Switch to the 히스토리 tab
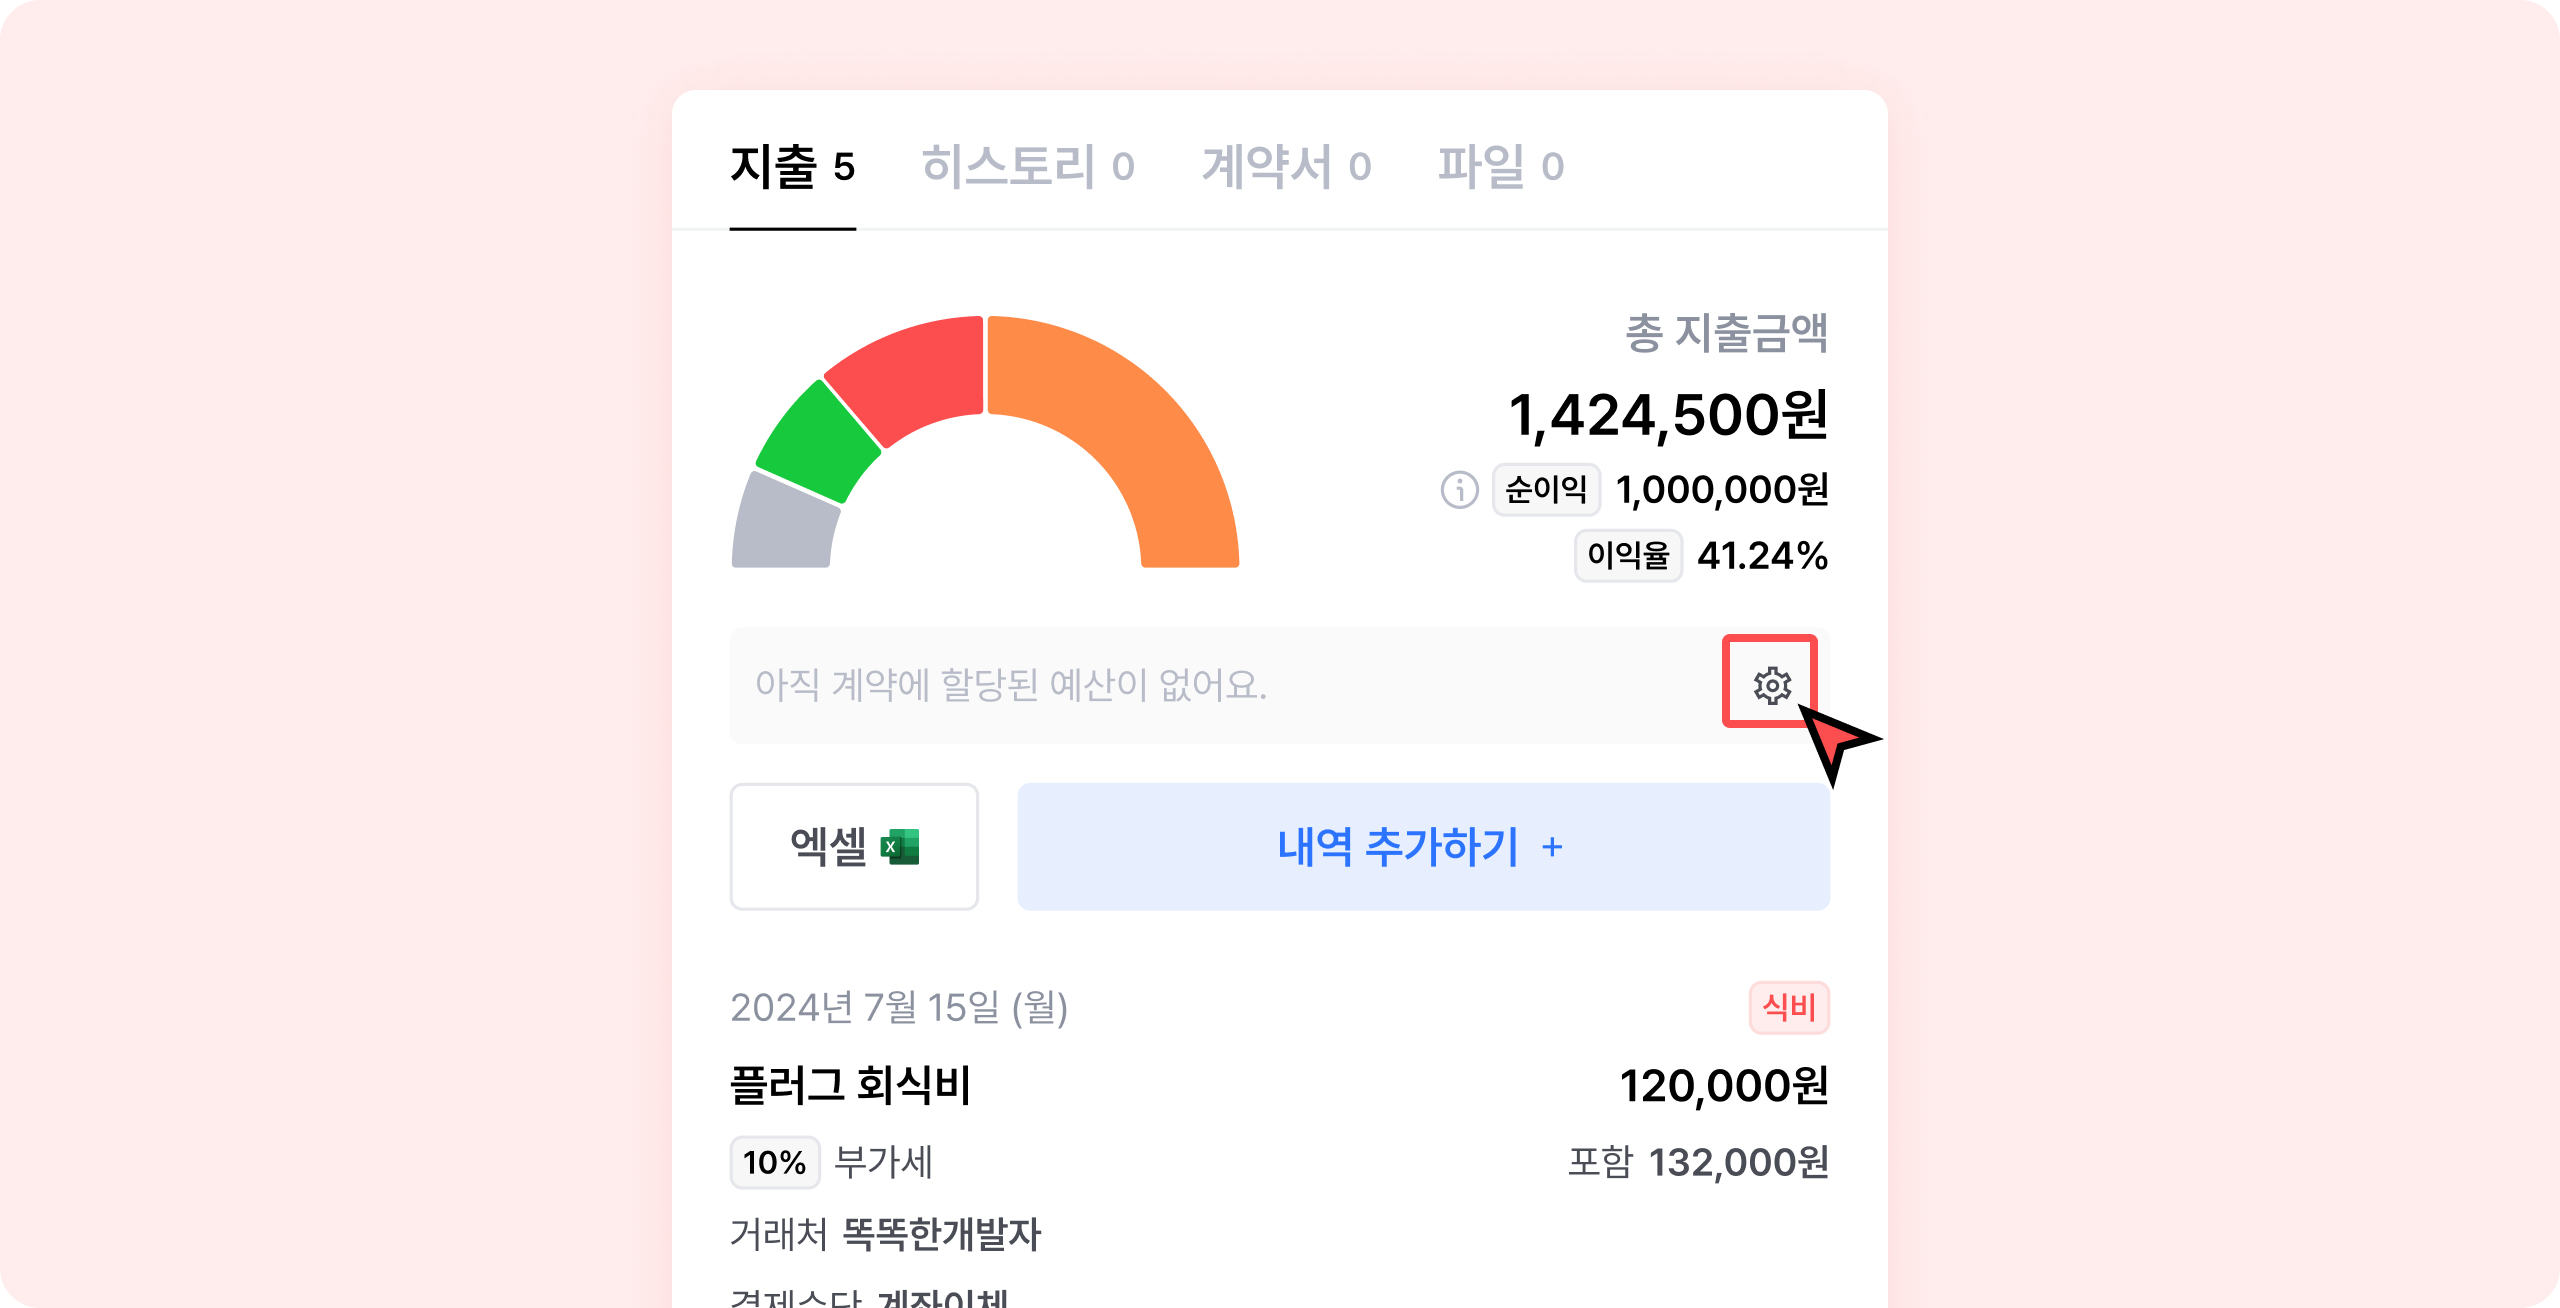2560x1308 pixels. click(x=1027, y=167)
